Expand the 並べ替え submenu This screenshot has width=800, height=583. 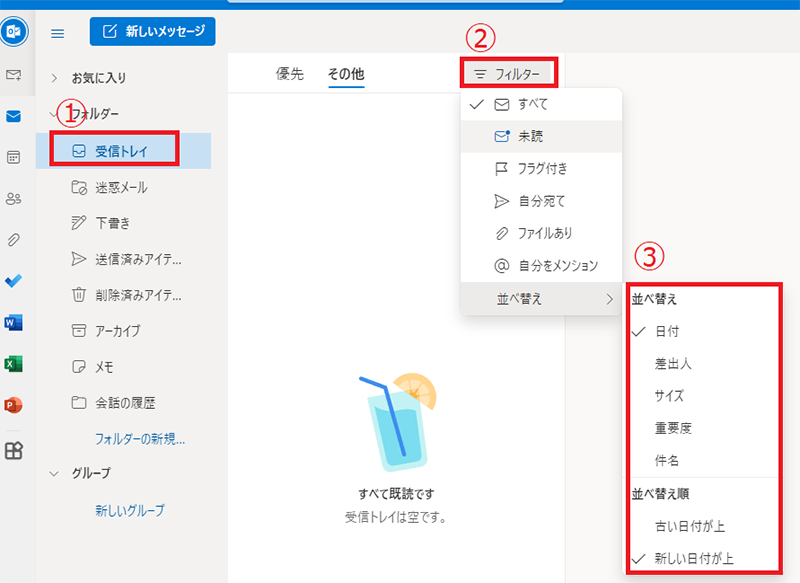[x=541, y=298]
